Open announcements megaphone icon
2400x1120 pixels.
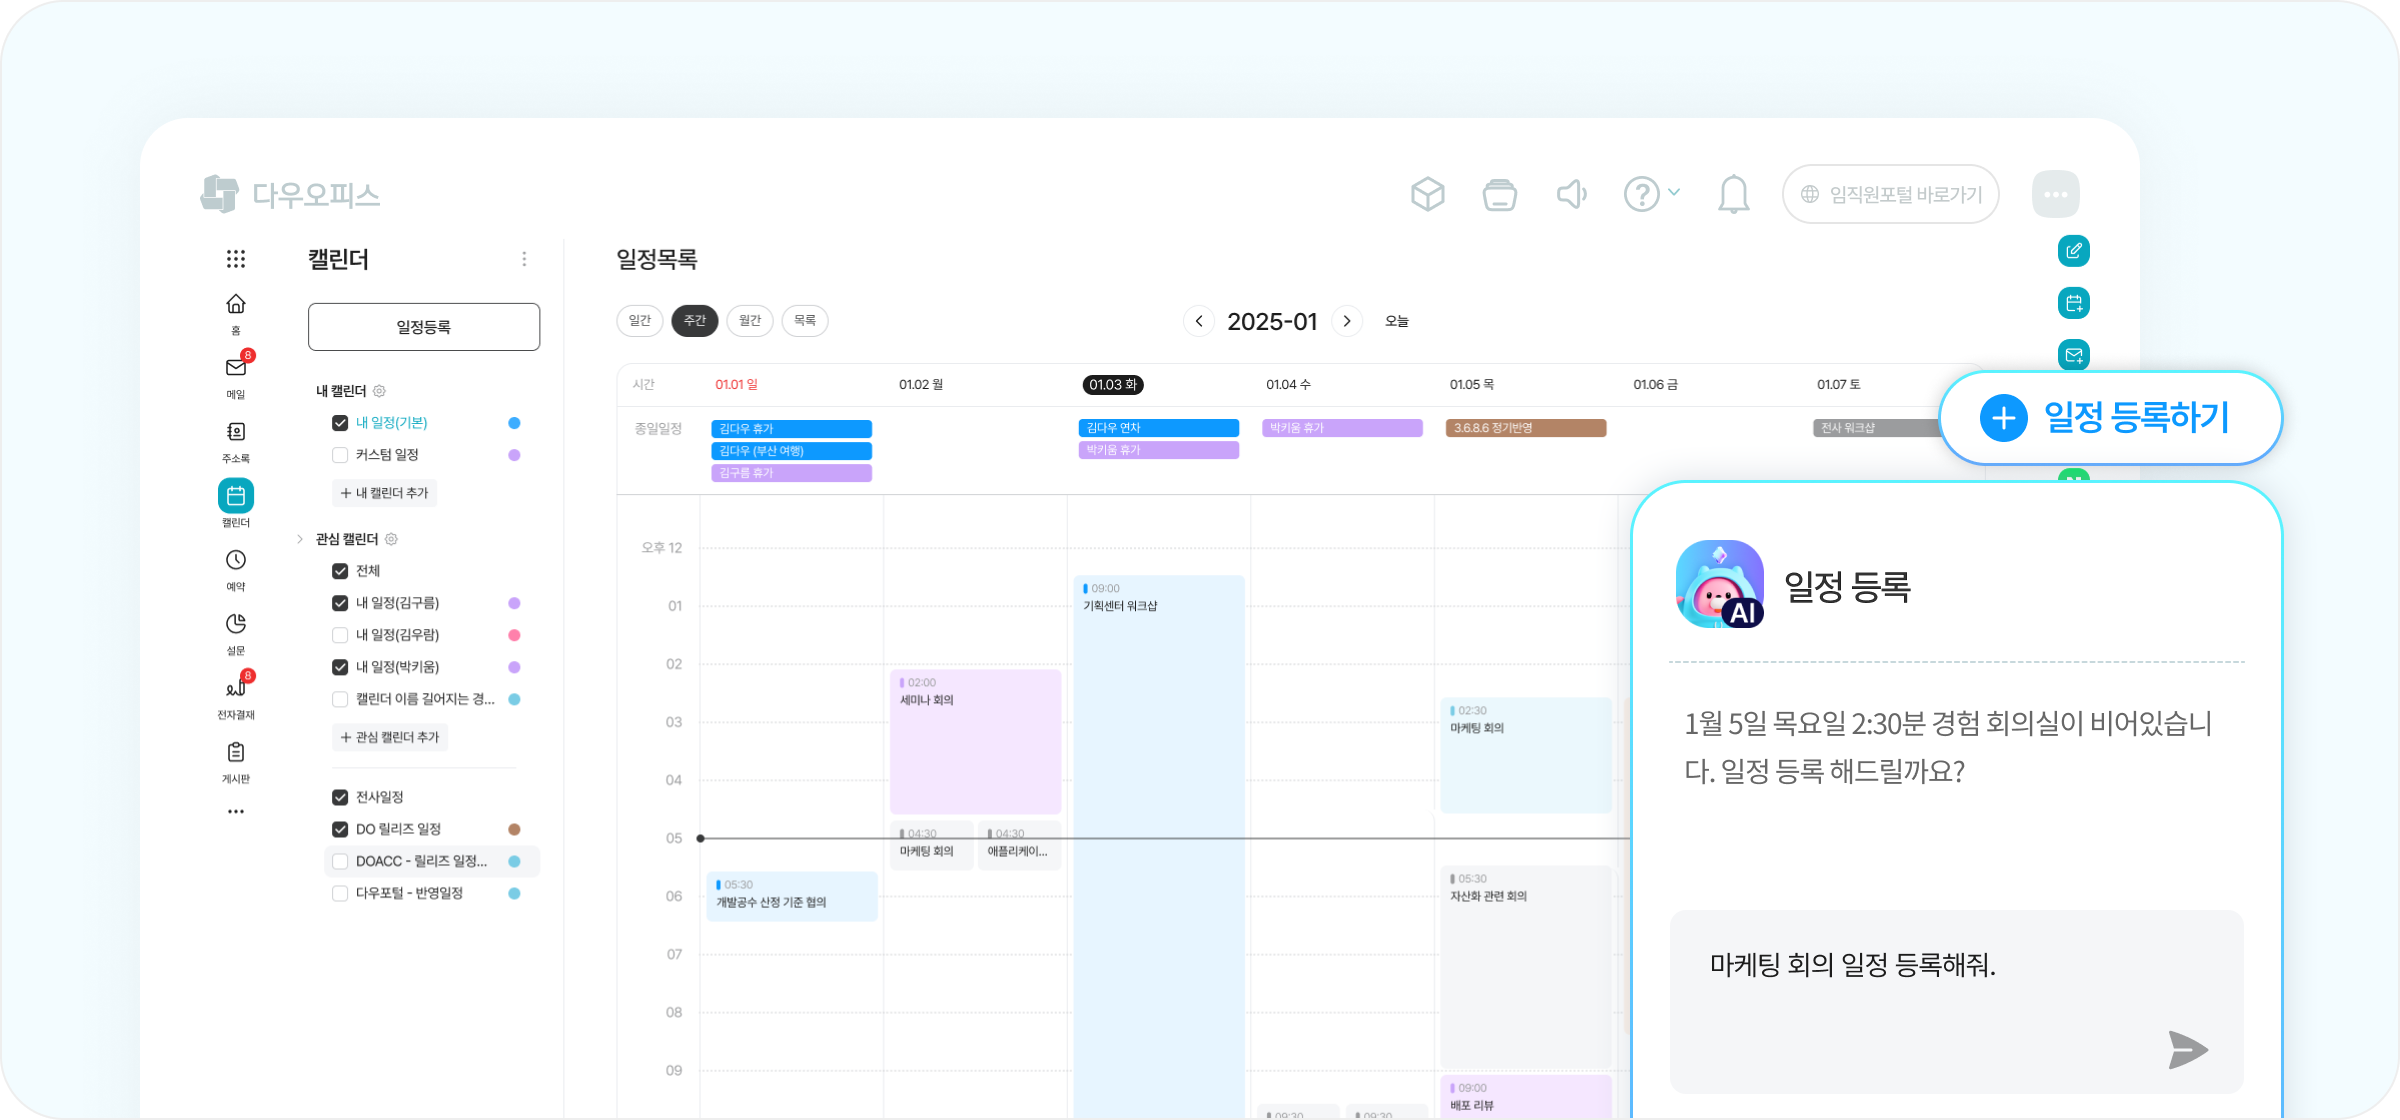coord(1572,194)
